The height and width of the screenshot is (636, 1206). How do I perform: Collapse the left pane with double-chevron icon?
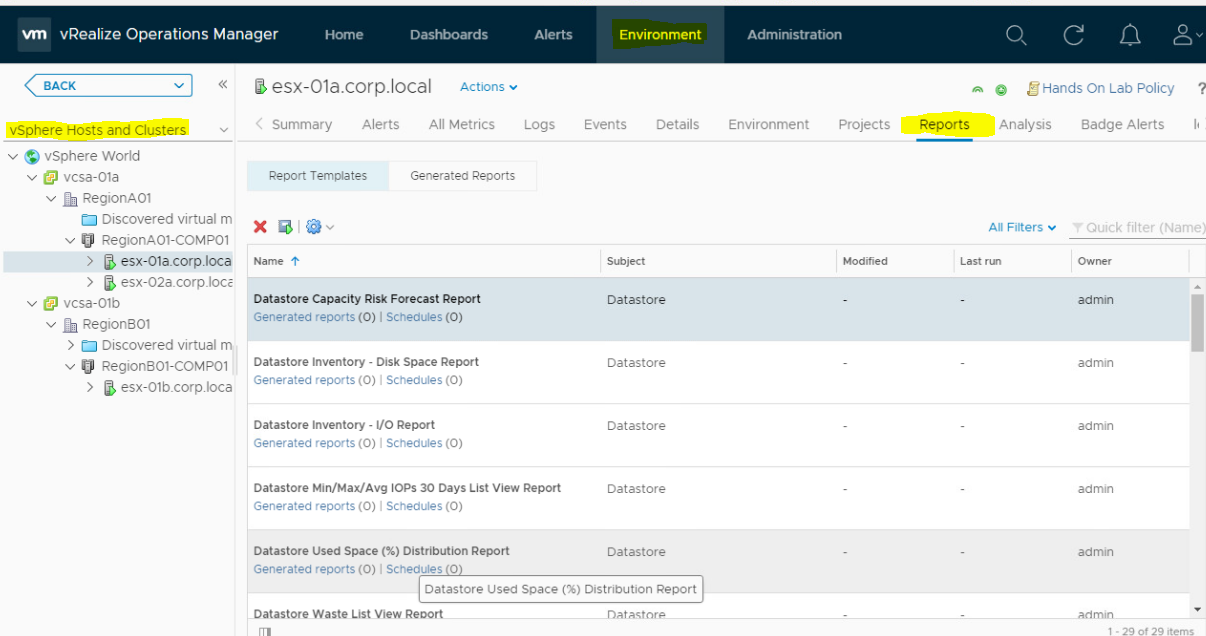(x=222, y=85)
